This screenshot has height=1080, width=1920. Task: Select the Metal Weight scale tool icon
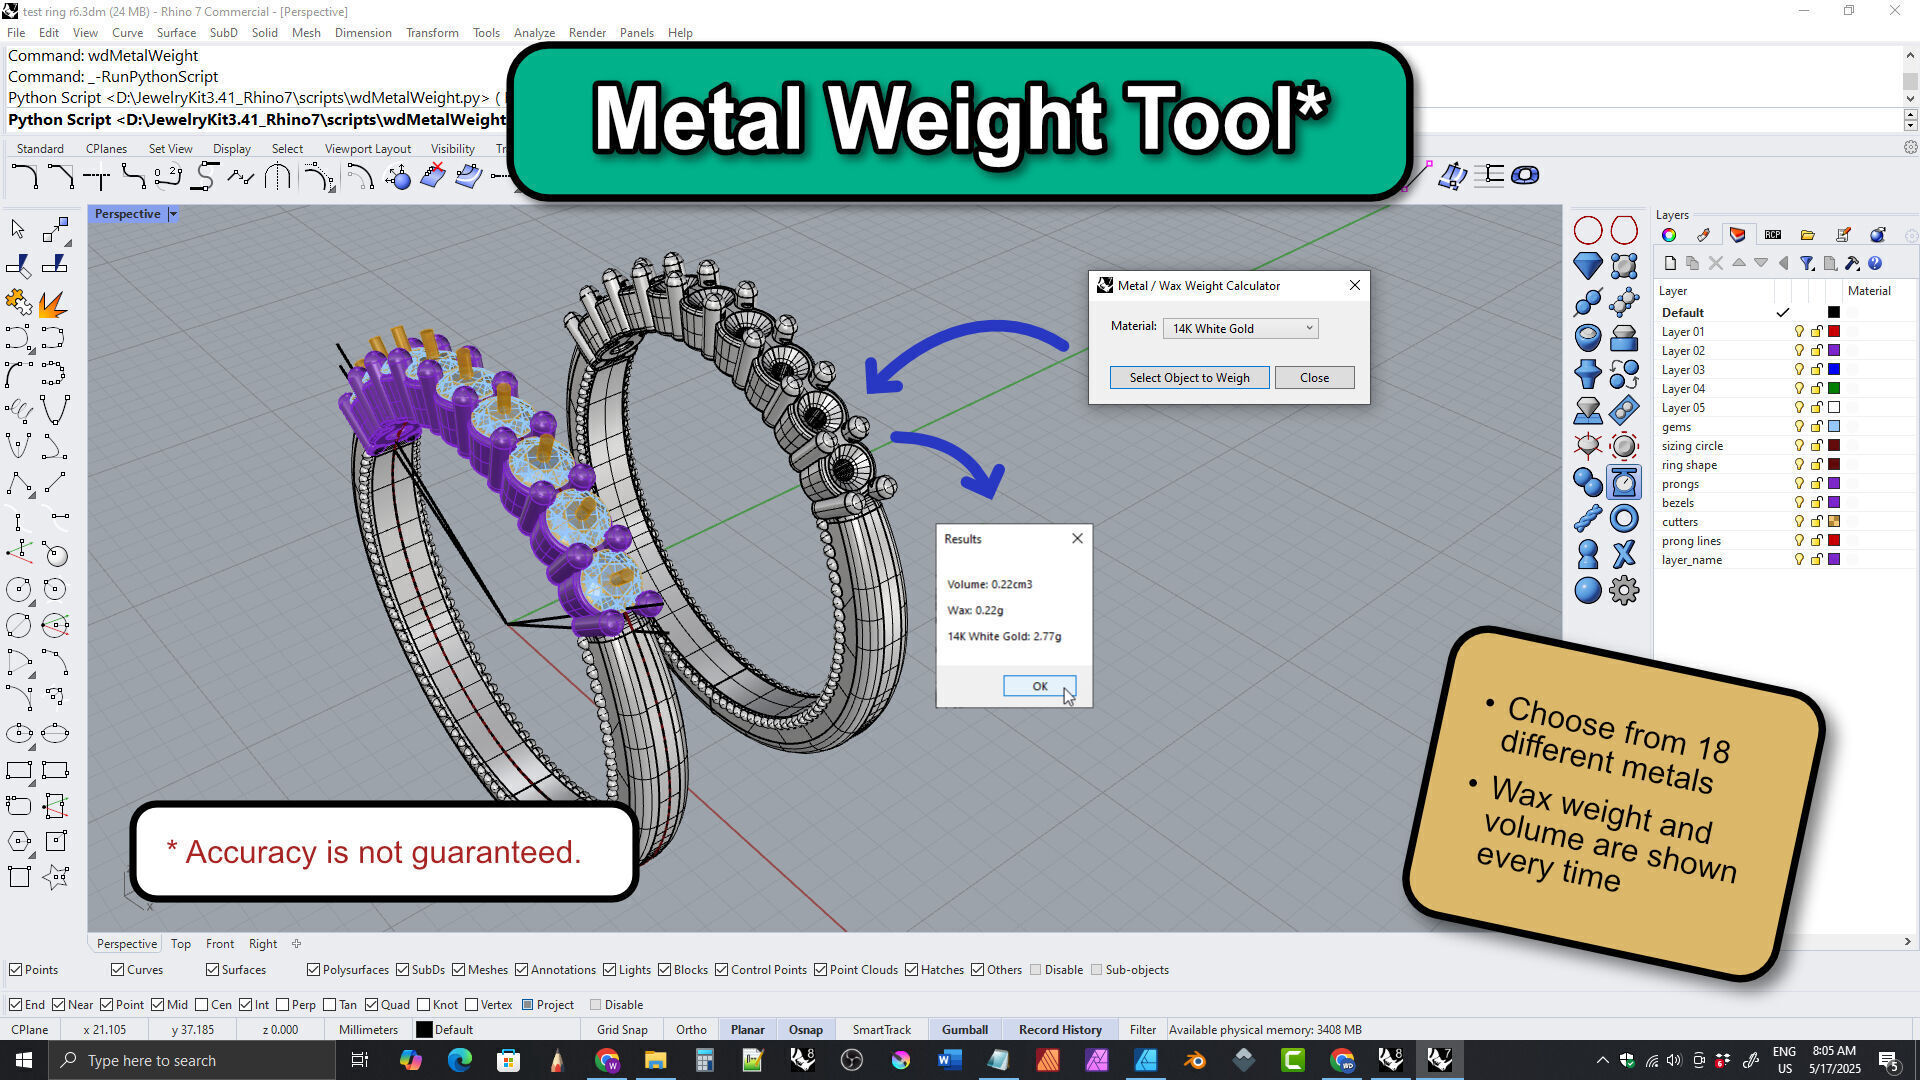click(1624, 482)
